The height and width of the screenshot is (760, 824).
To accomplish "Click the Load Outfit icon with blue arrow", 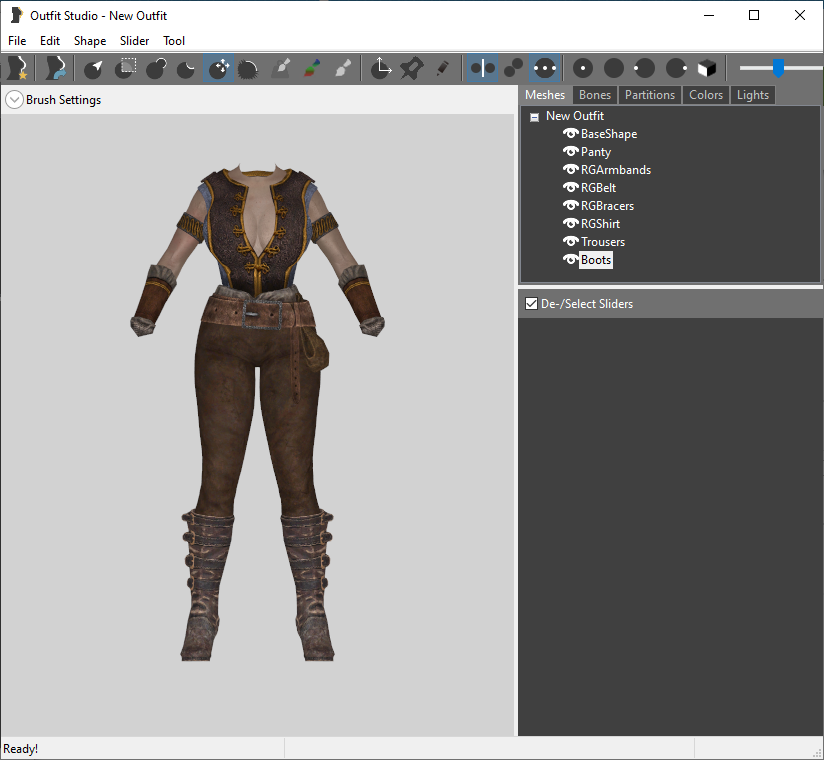I will [55, 68].
